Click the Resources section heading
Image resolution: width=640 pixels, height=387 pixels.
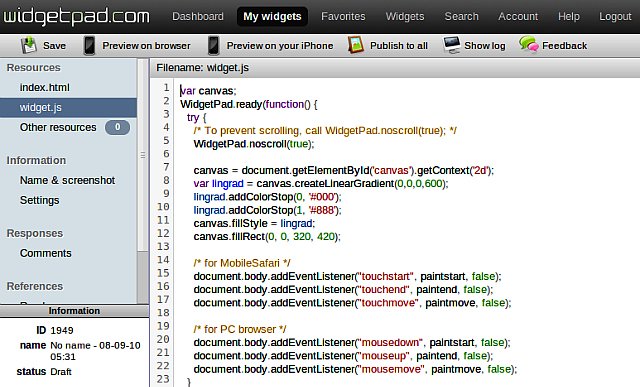(33, 67)
